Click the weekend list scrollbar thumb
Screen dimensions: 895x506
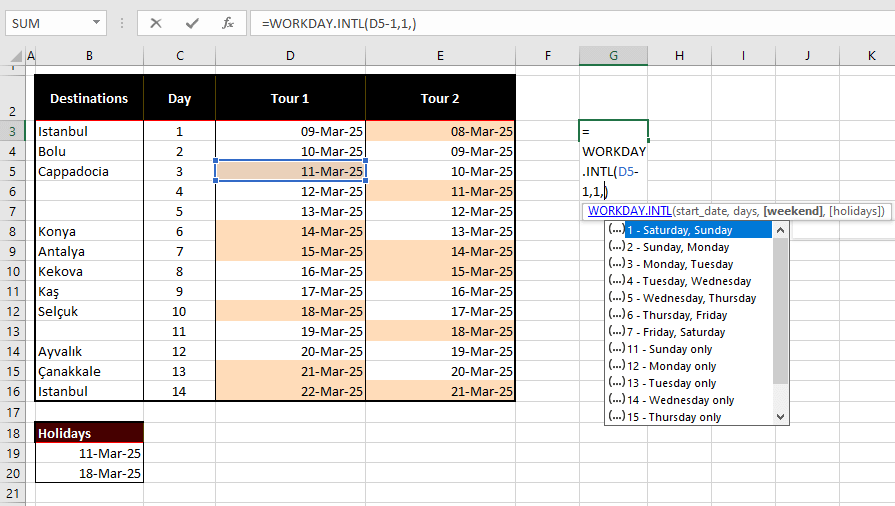pyautogui.click(x=781, y=310)
